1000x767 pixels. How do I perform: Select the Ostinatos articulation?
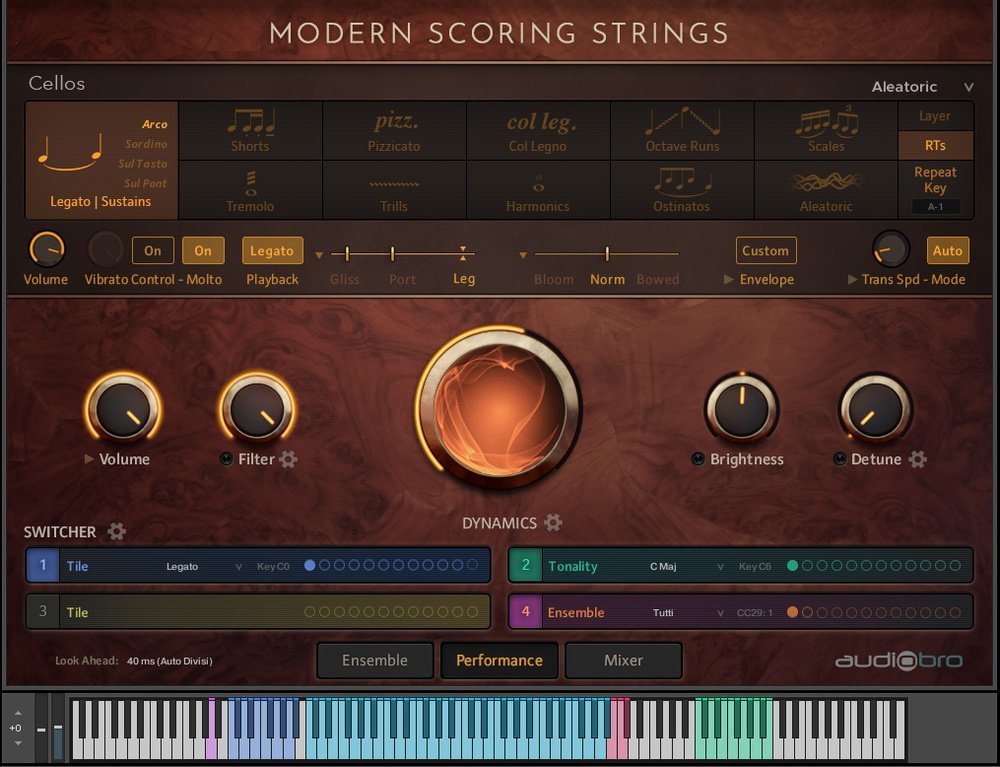click(682, 190)
